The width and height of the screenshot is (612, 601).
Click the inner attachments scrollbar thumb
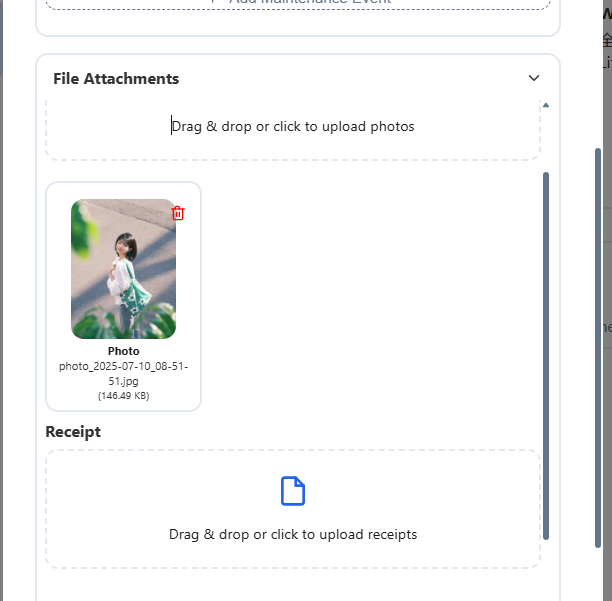tap(546, 356)
